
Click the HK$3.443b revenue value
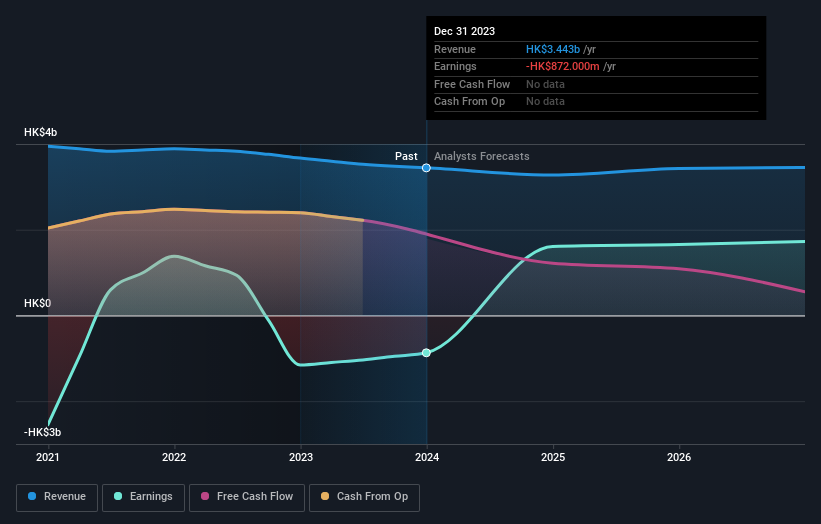click(553, 49)
